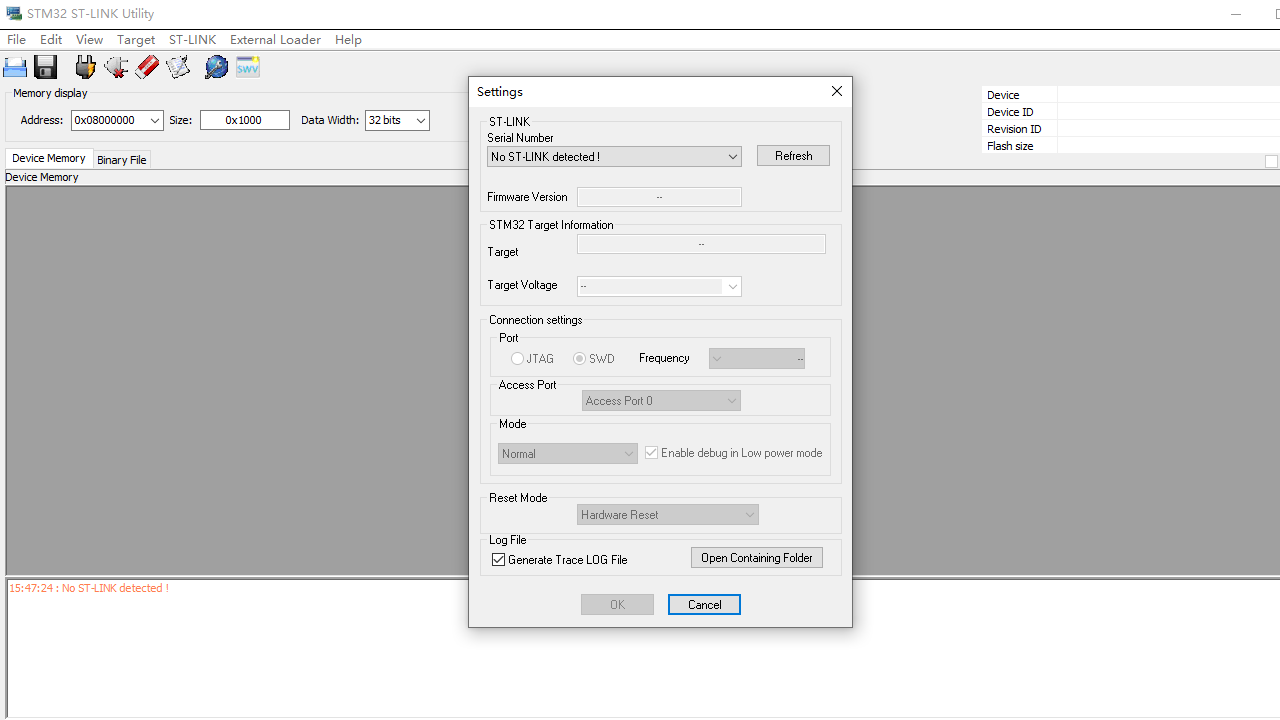Erase the chip
The image size is (1280, 720).
point(147,67)
